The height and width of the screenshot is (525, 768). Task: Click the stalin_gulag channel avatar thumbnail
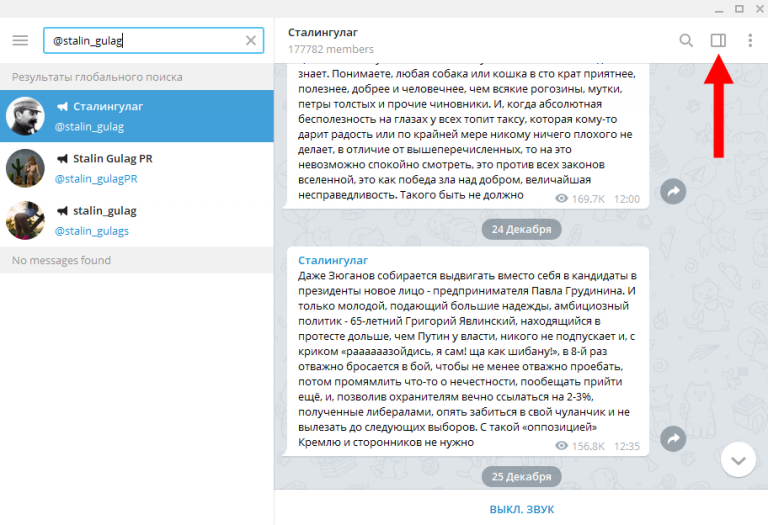pyautogui.click(x=25, y=220)
